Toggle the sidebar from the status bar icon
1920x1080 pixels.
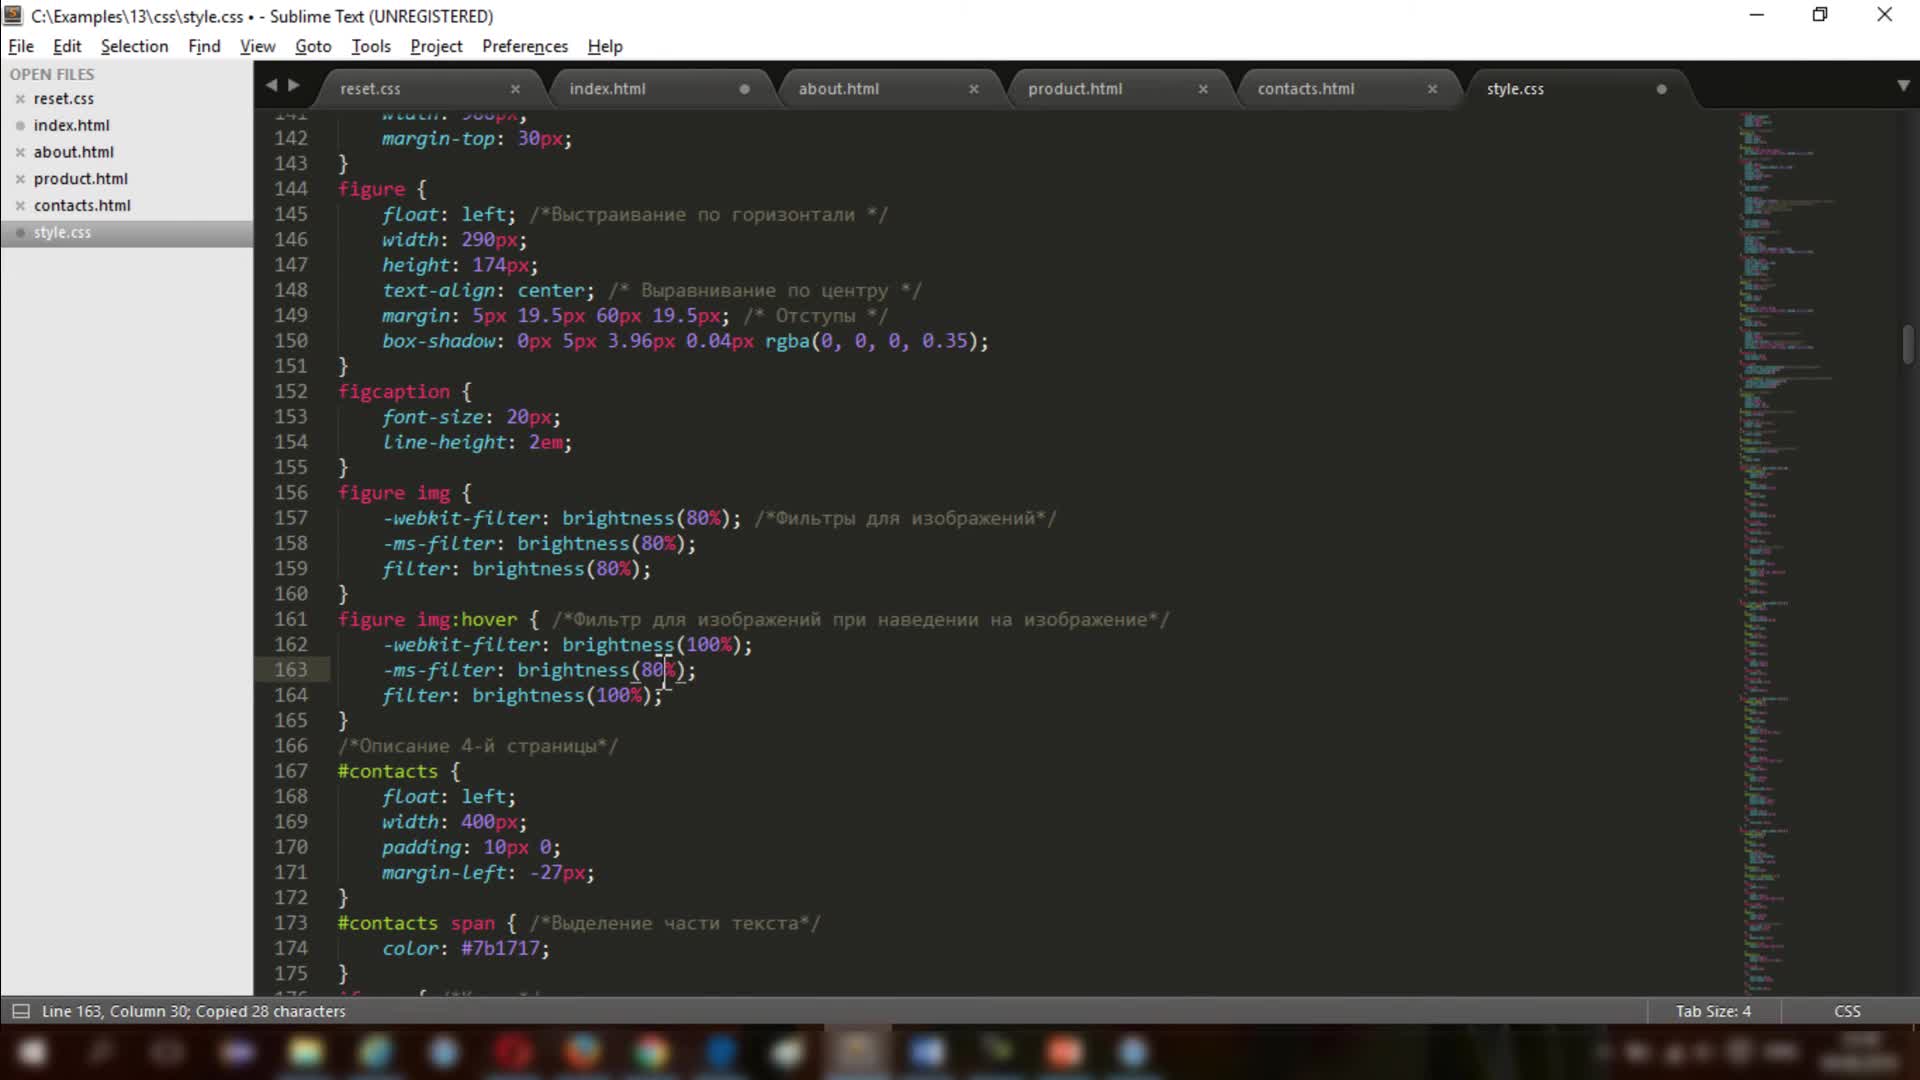coord(20,1011)
